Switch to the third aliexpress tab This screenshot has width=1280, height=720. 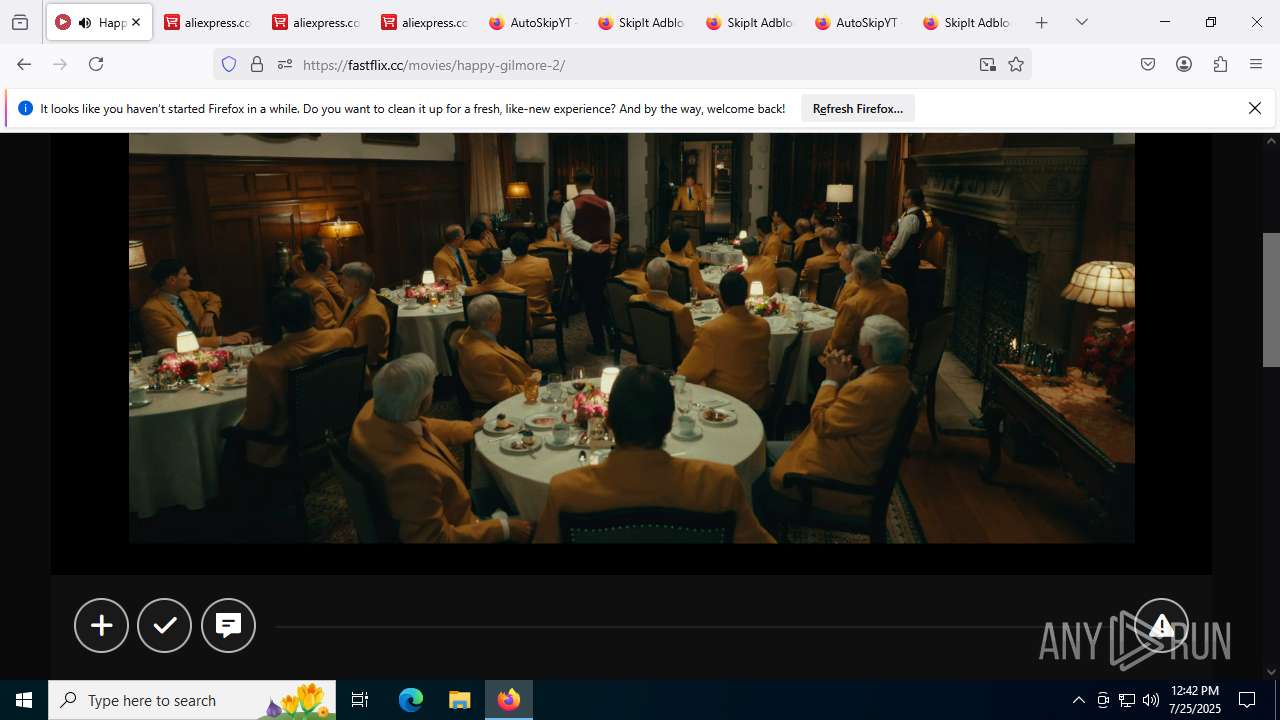[425, 22]
